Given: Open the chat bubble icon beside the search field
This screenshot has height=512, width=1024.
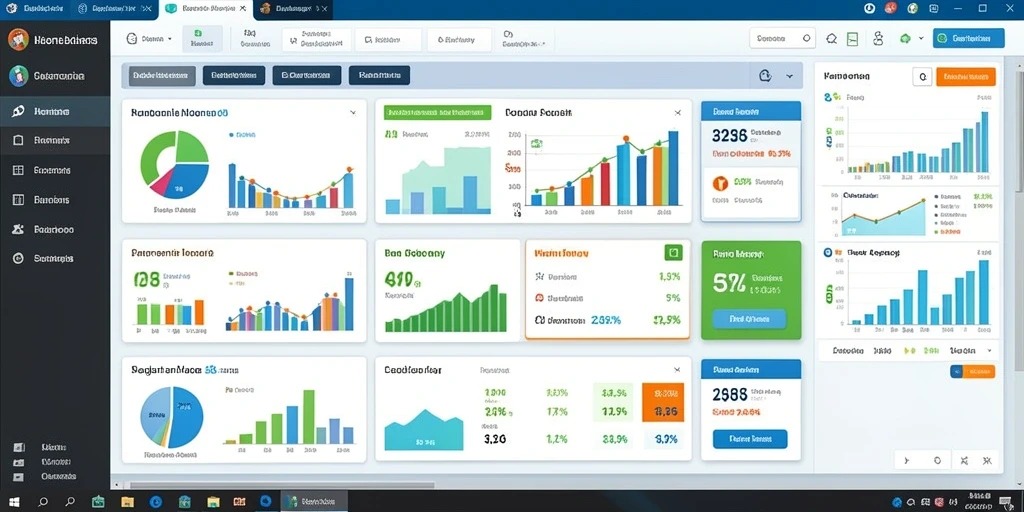Looking at the screenshot, I should 831,39.
